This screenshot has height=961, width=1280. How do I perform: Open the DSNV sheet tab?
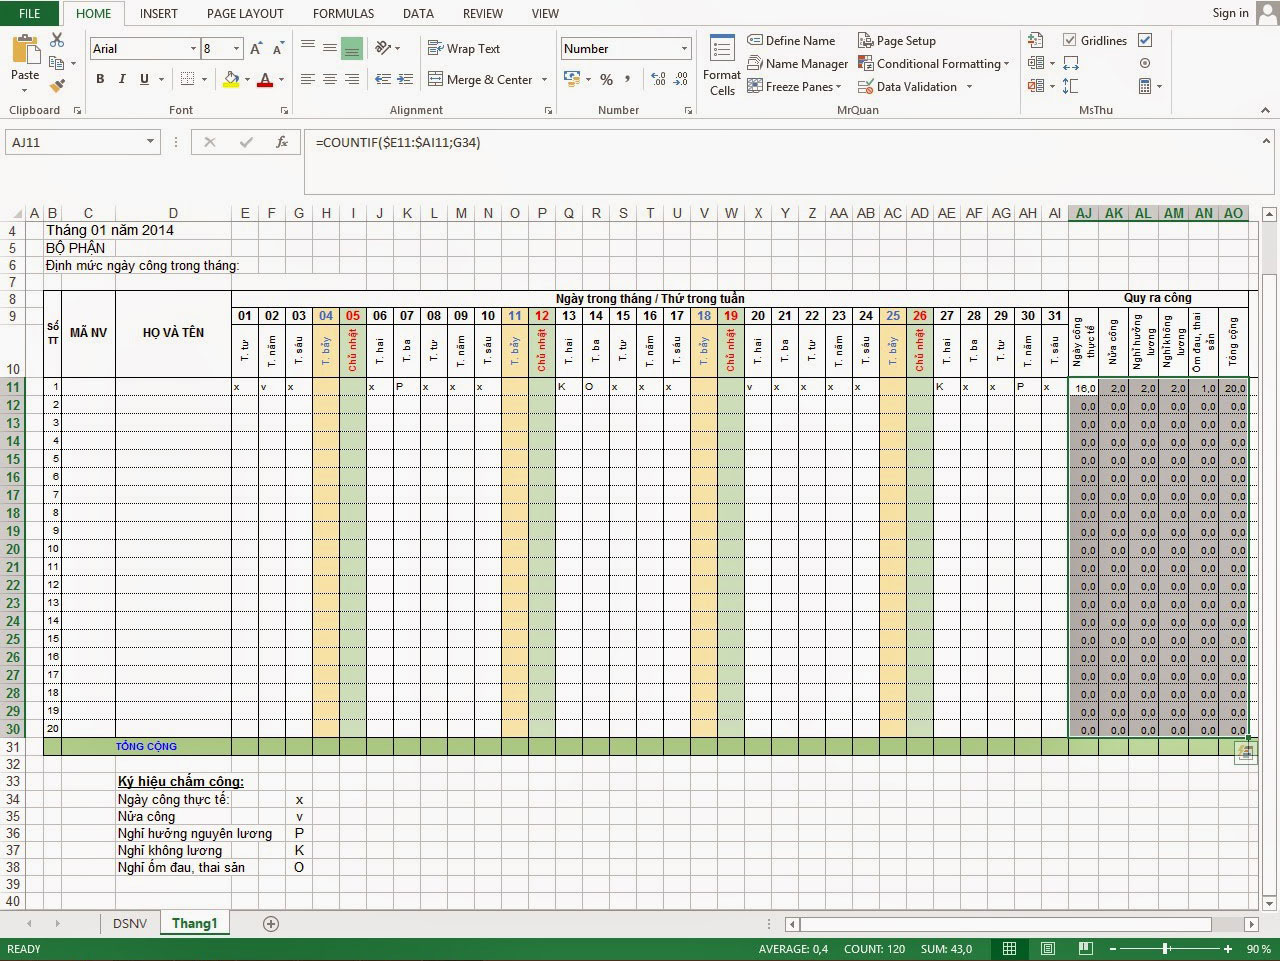click(130, 923)
